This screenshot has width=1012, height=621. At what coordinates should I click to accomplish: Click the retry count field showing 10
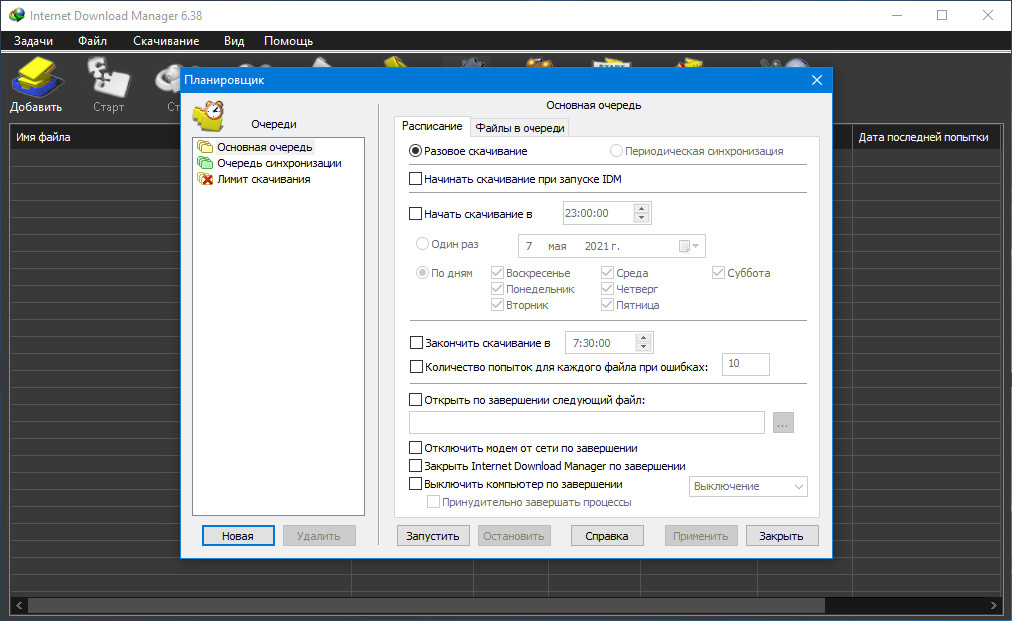(745, 364)
